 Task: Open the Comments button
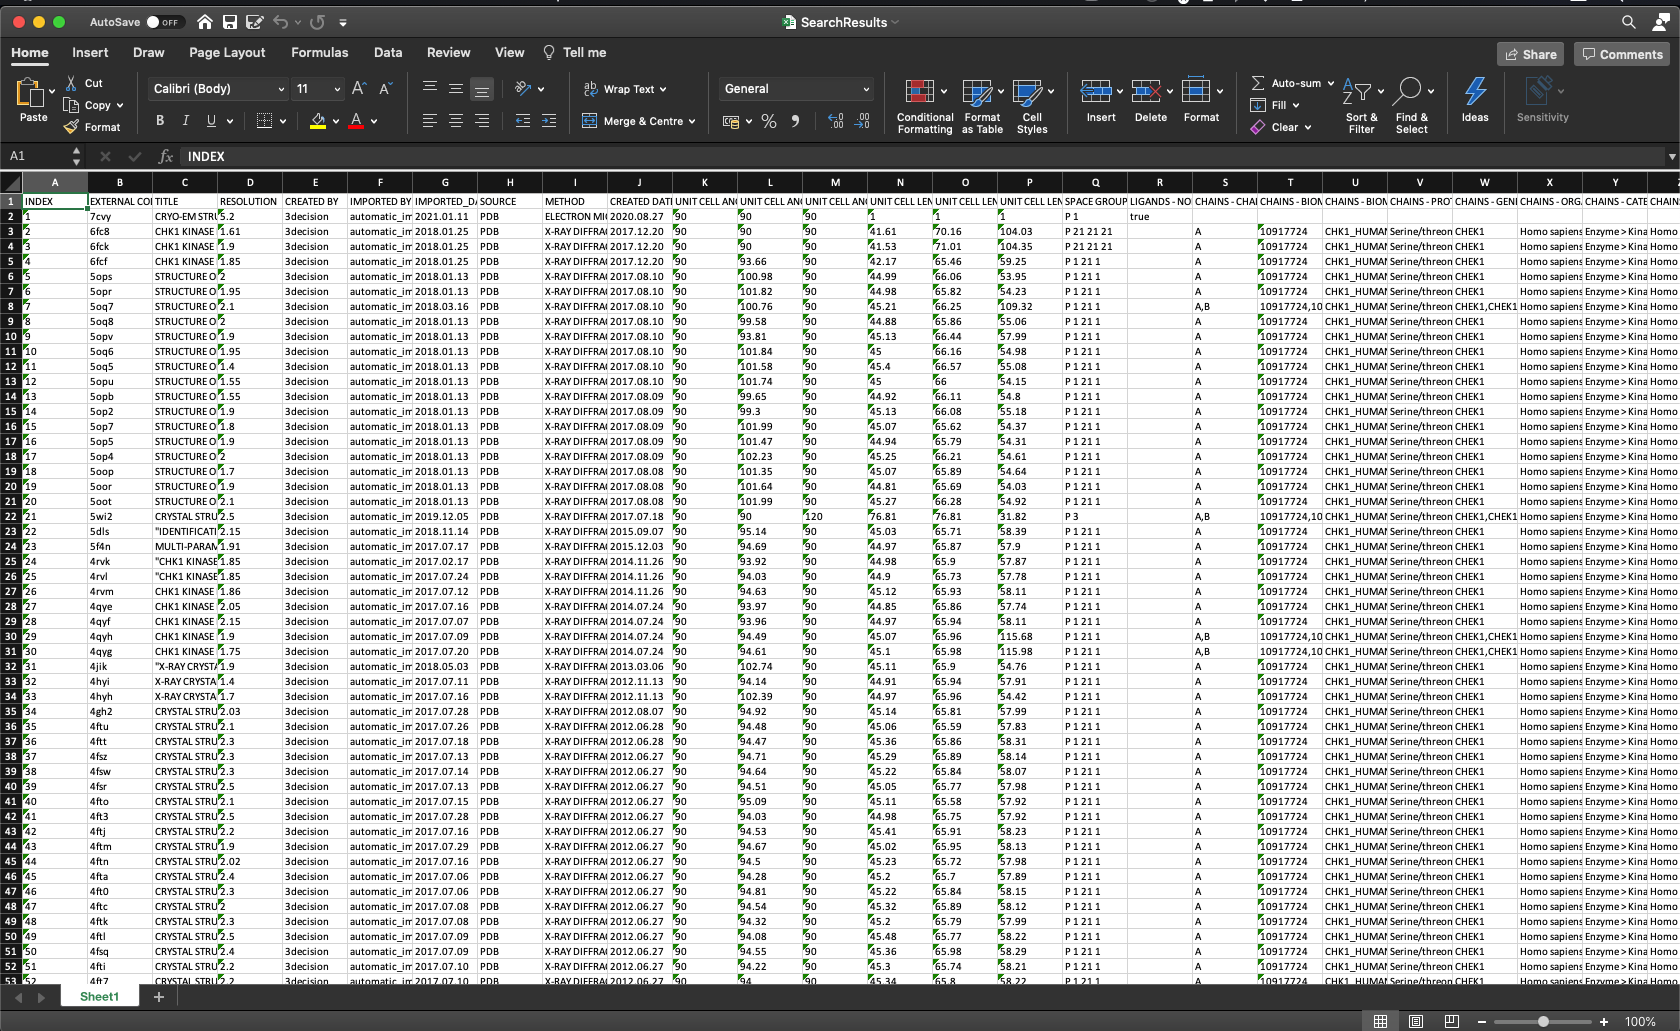[x=1622, y=54]
